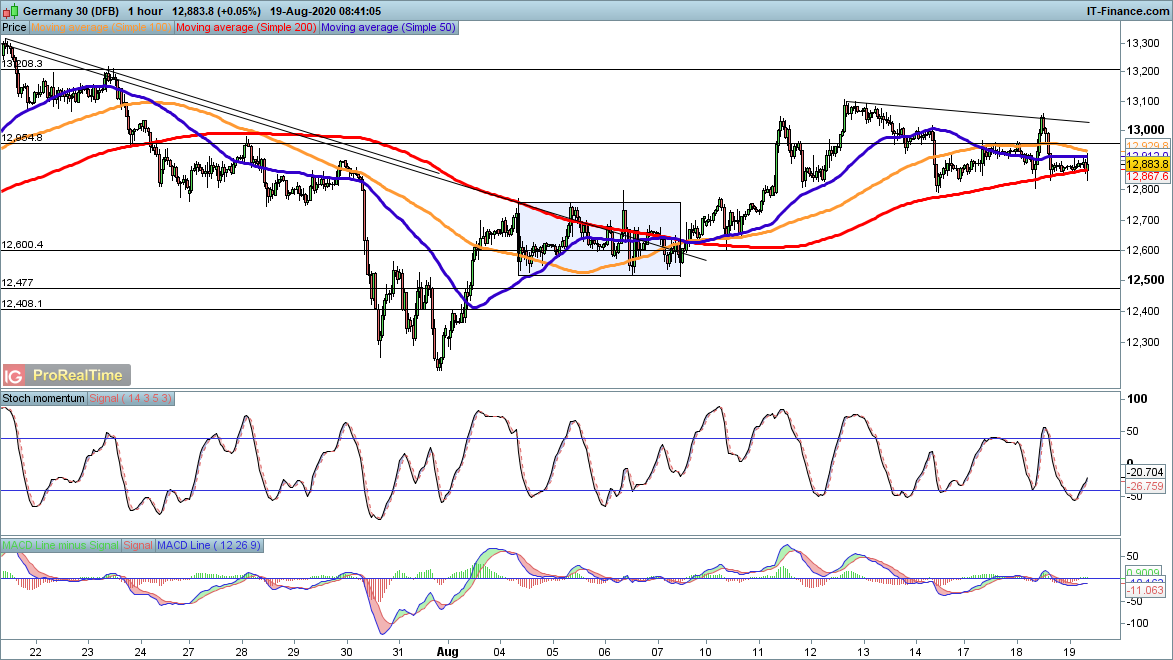The image size is (1173, 660).
Task: Click the candlestick chart icon beside Germany 30
Action: [x=9, y=10]
